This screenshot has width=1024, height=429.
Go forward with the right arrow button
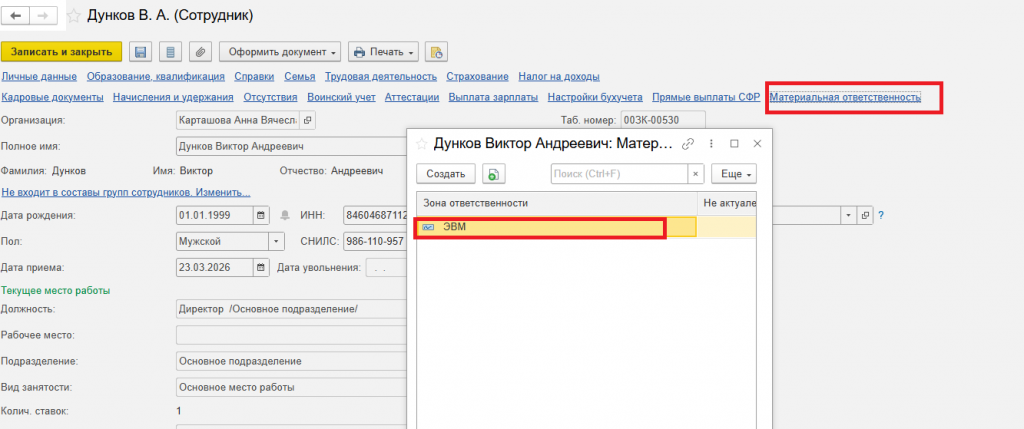(x=42, y=16)
